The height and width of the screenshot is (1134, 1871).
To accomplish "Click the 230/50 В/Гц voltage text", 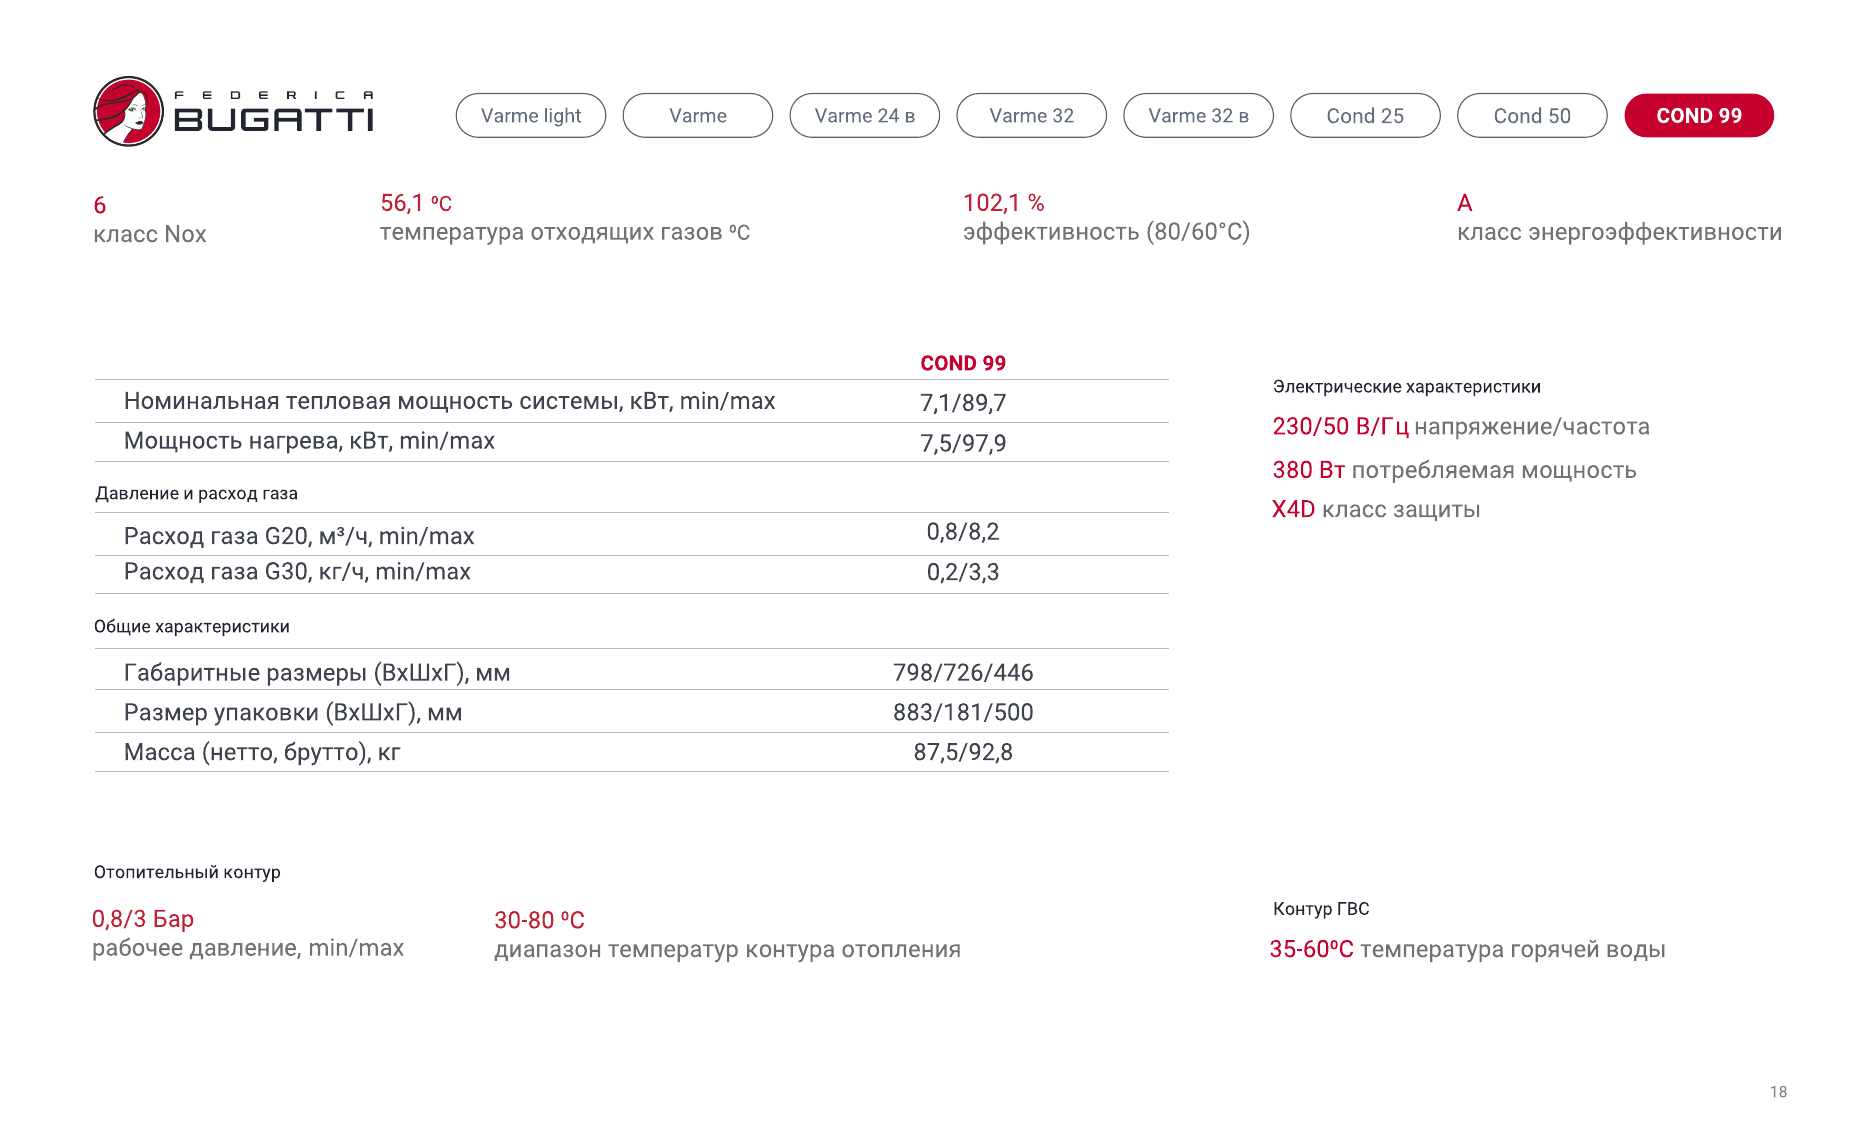I will click(x=1340, y=427).
